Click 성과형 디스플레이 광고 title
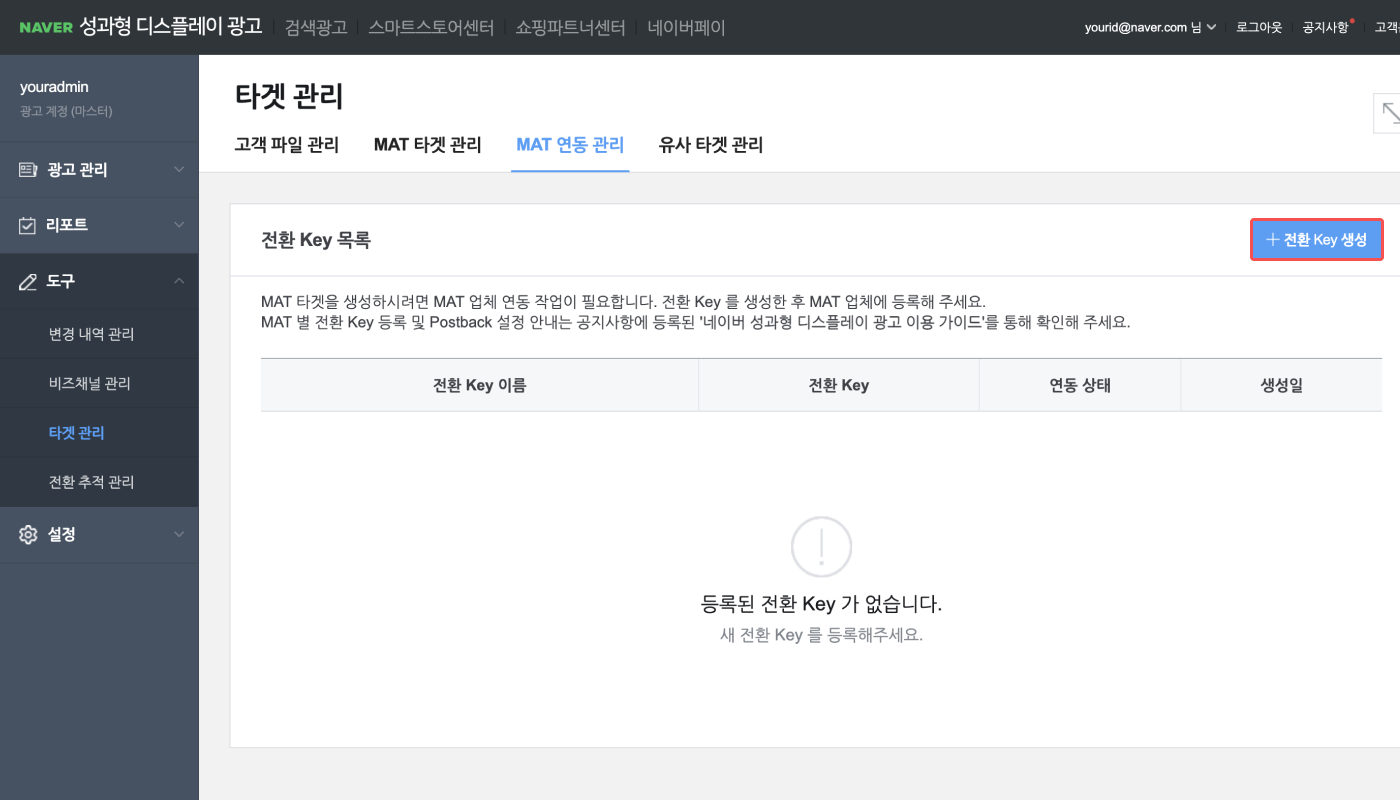The width and height of the screenshot is (1400, 800). pyautogui.click(x=170, y=27)
